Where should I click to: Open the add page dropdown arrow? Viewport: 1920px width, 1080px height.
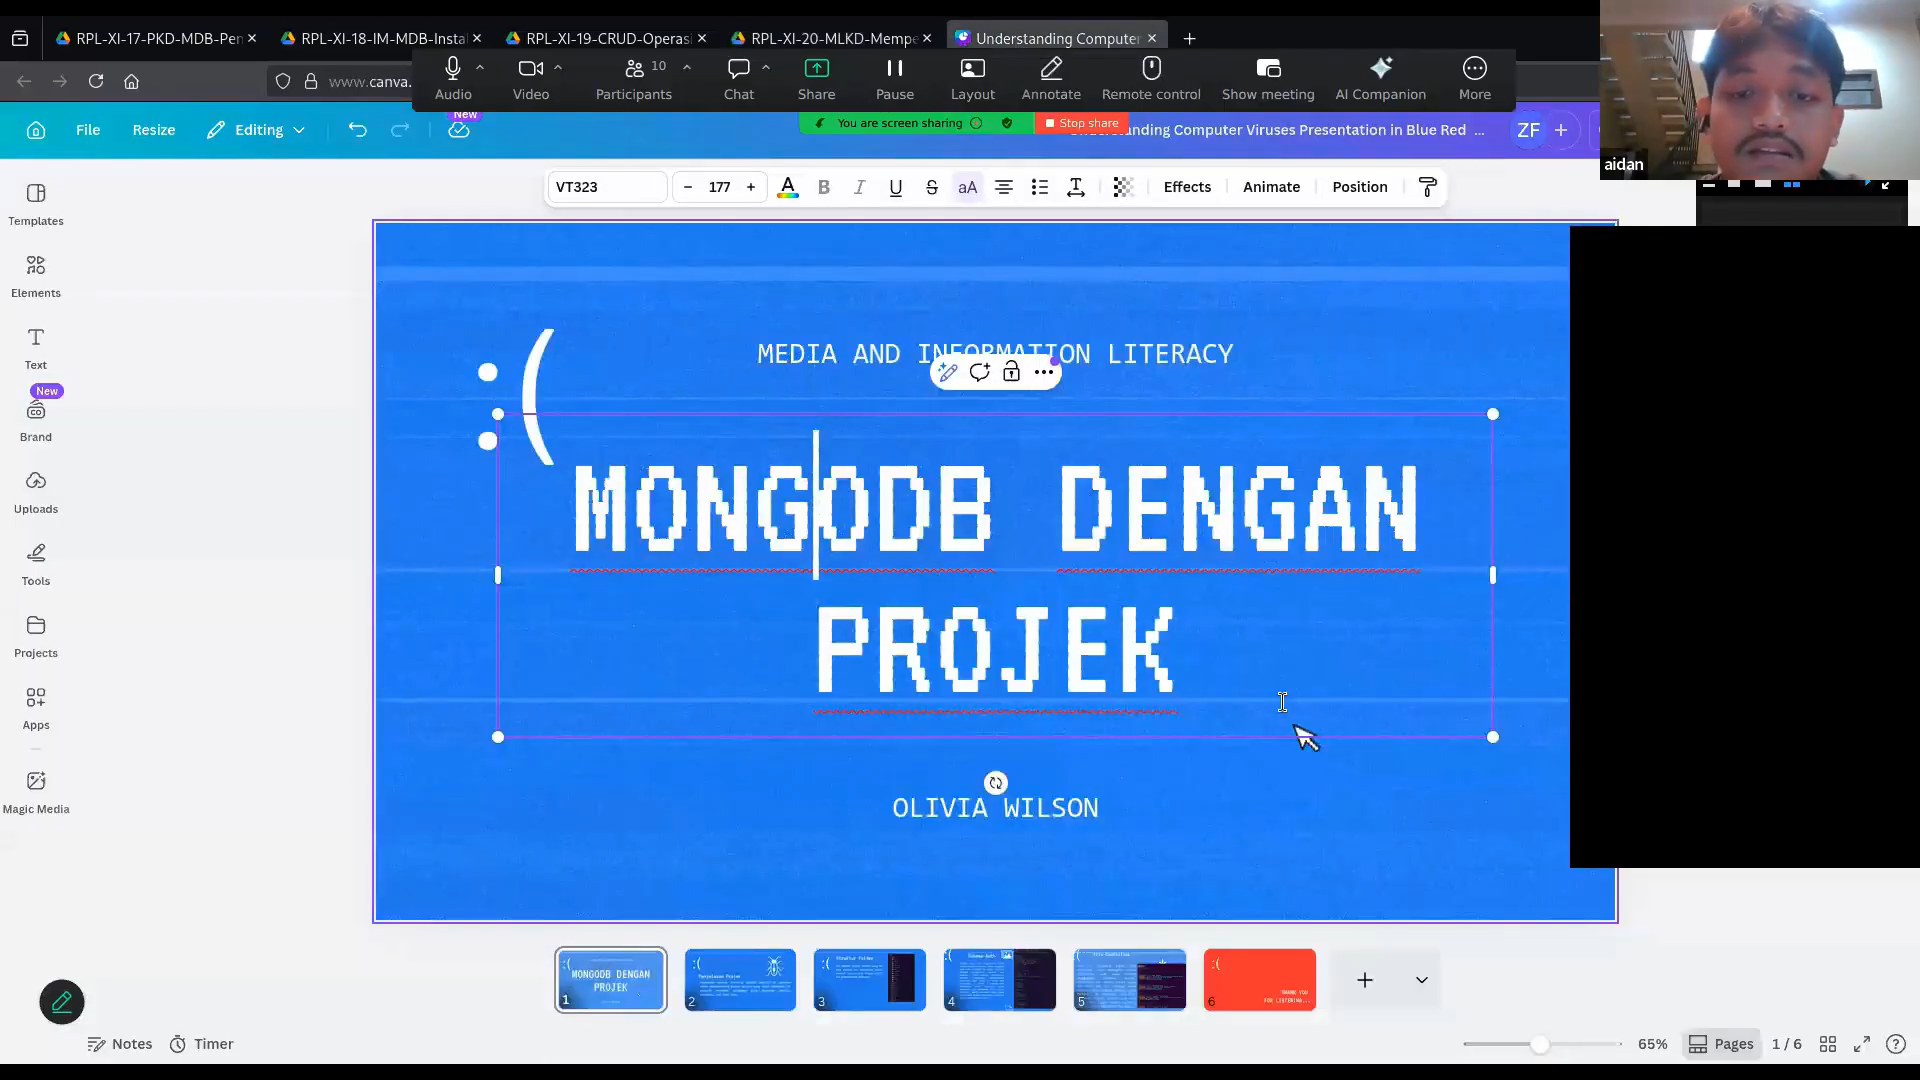click(x=1421, y=980)
